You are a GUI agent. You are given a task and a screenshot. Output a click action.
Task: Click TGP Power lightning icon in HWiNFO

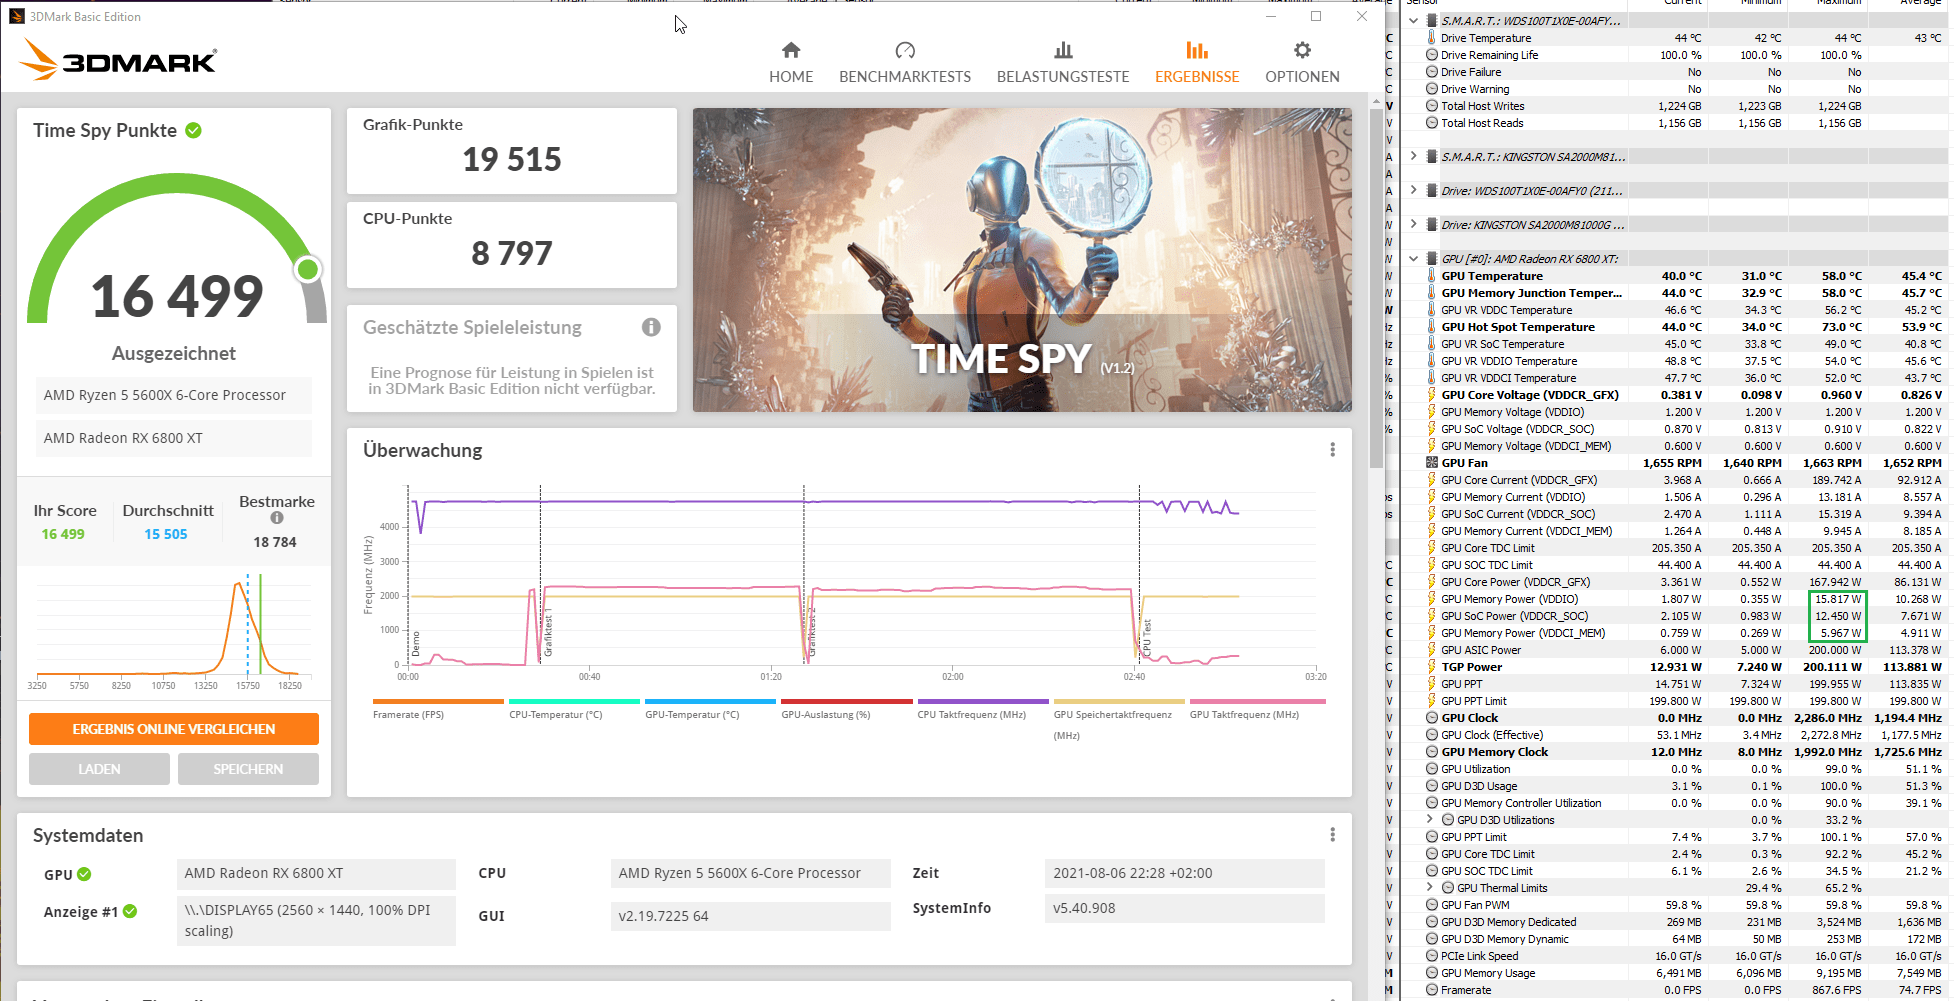coord(1432,667)
